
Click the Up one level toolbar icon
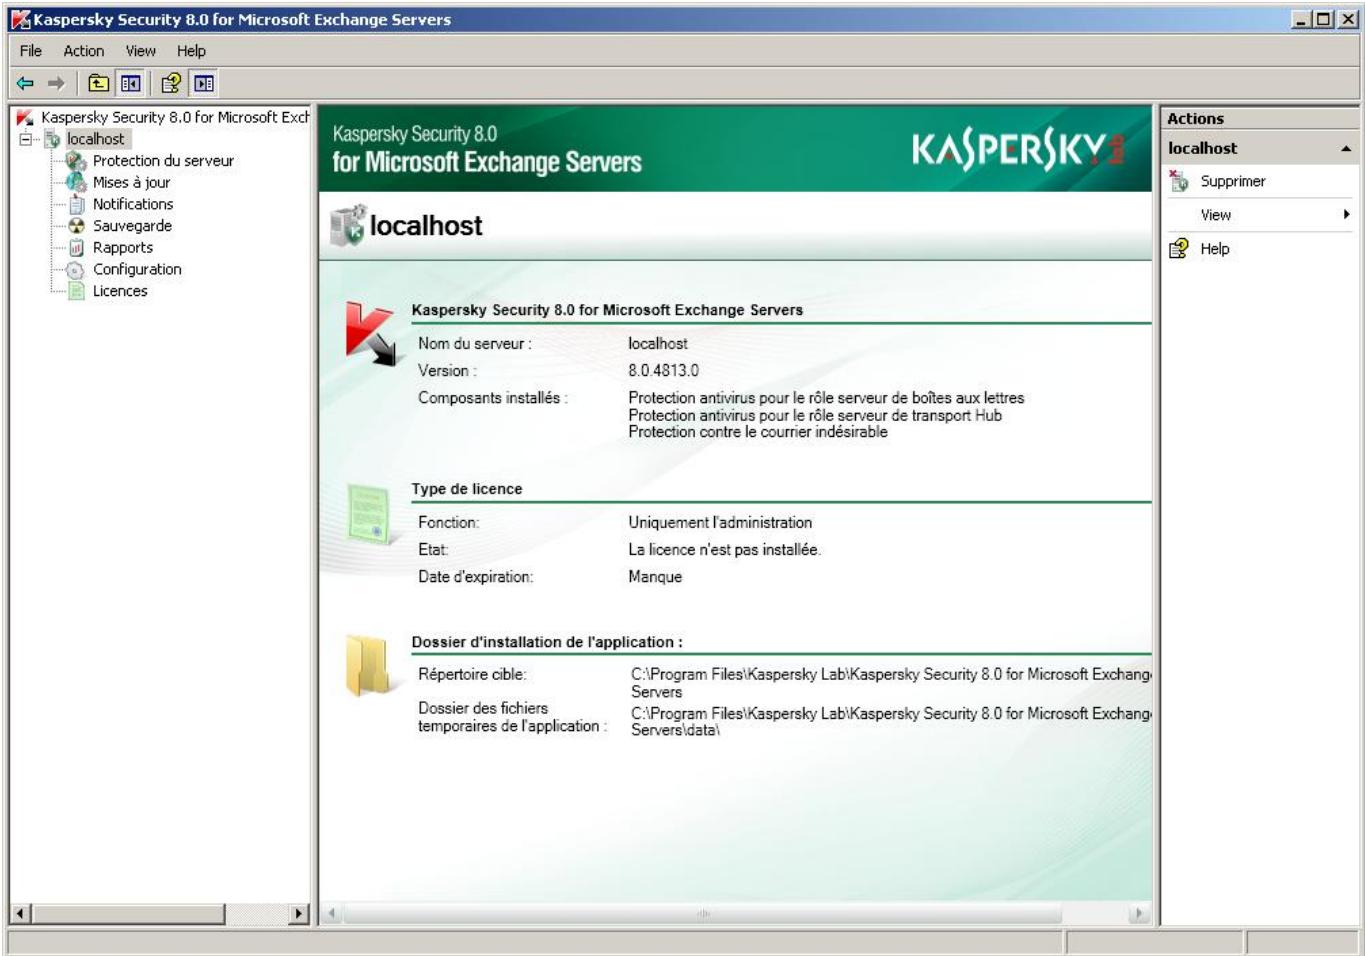click(98, 84)
